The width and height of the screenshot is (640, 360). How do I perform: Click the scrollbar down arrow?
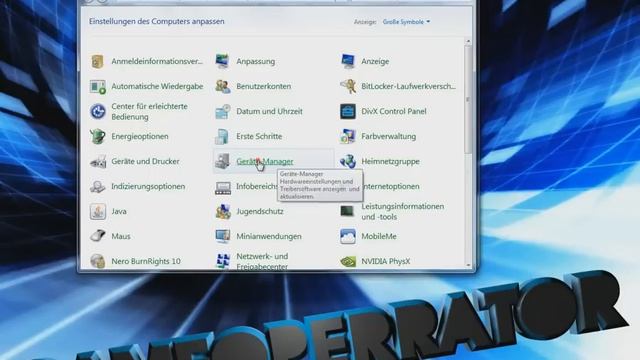coord(468,265)
